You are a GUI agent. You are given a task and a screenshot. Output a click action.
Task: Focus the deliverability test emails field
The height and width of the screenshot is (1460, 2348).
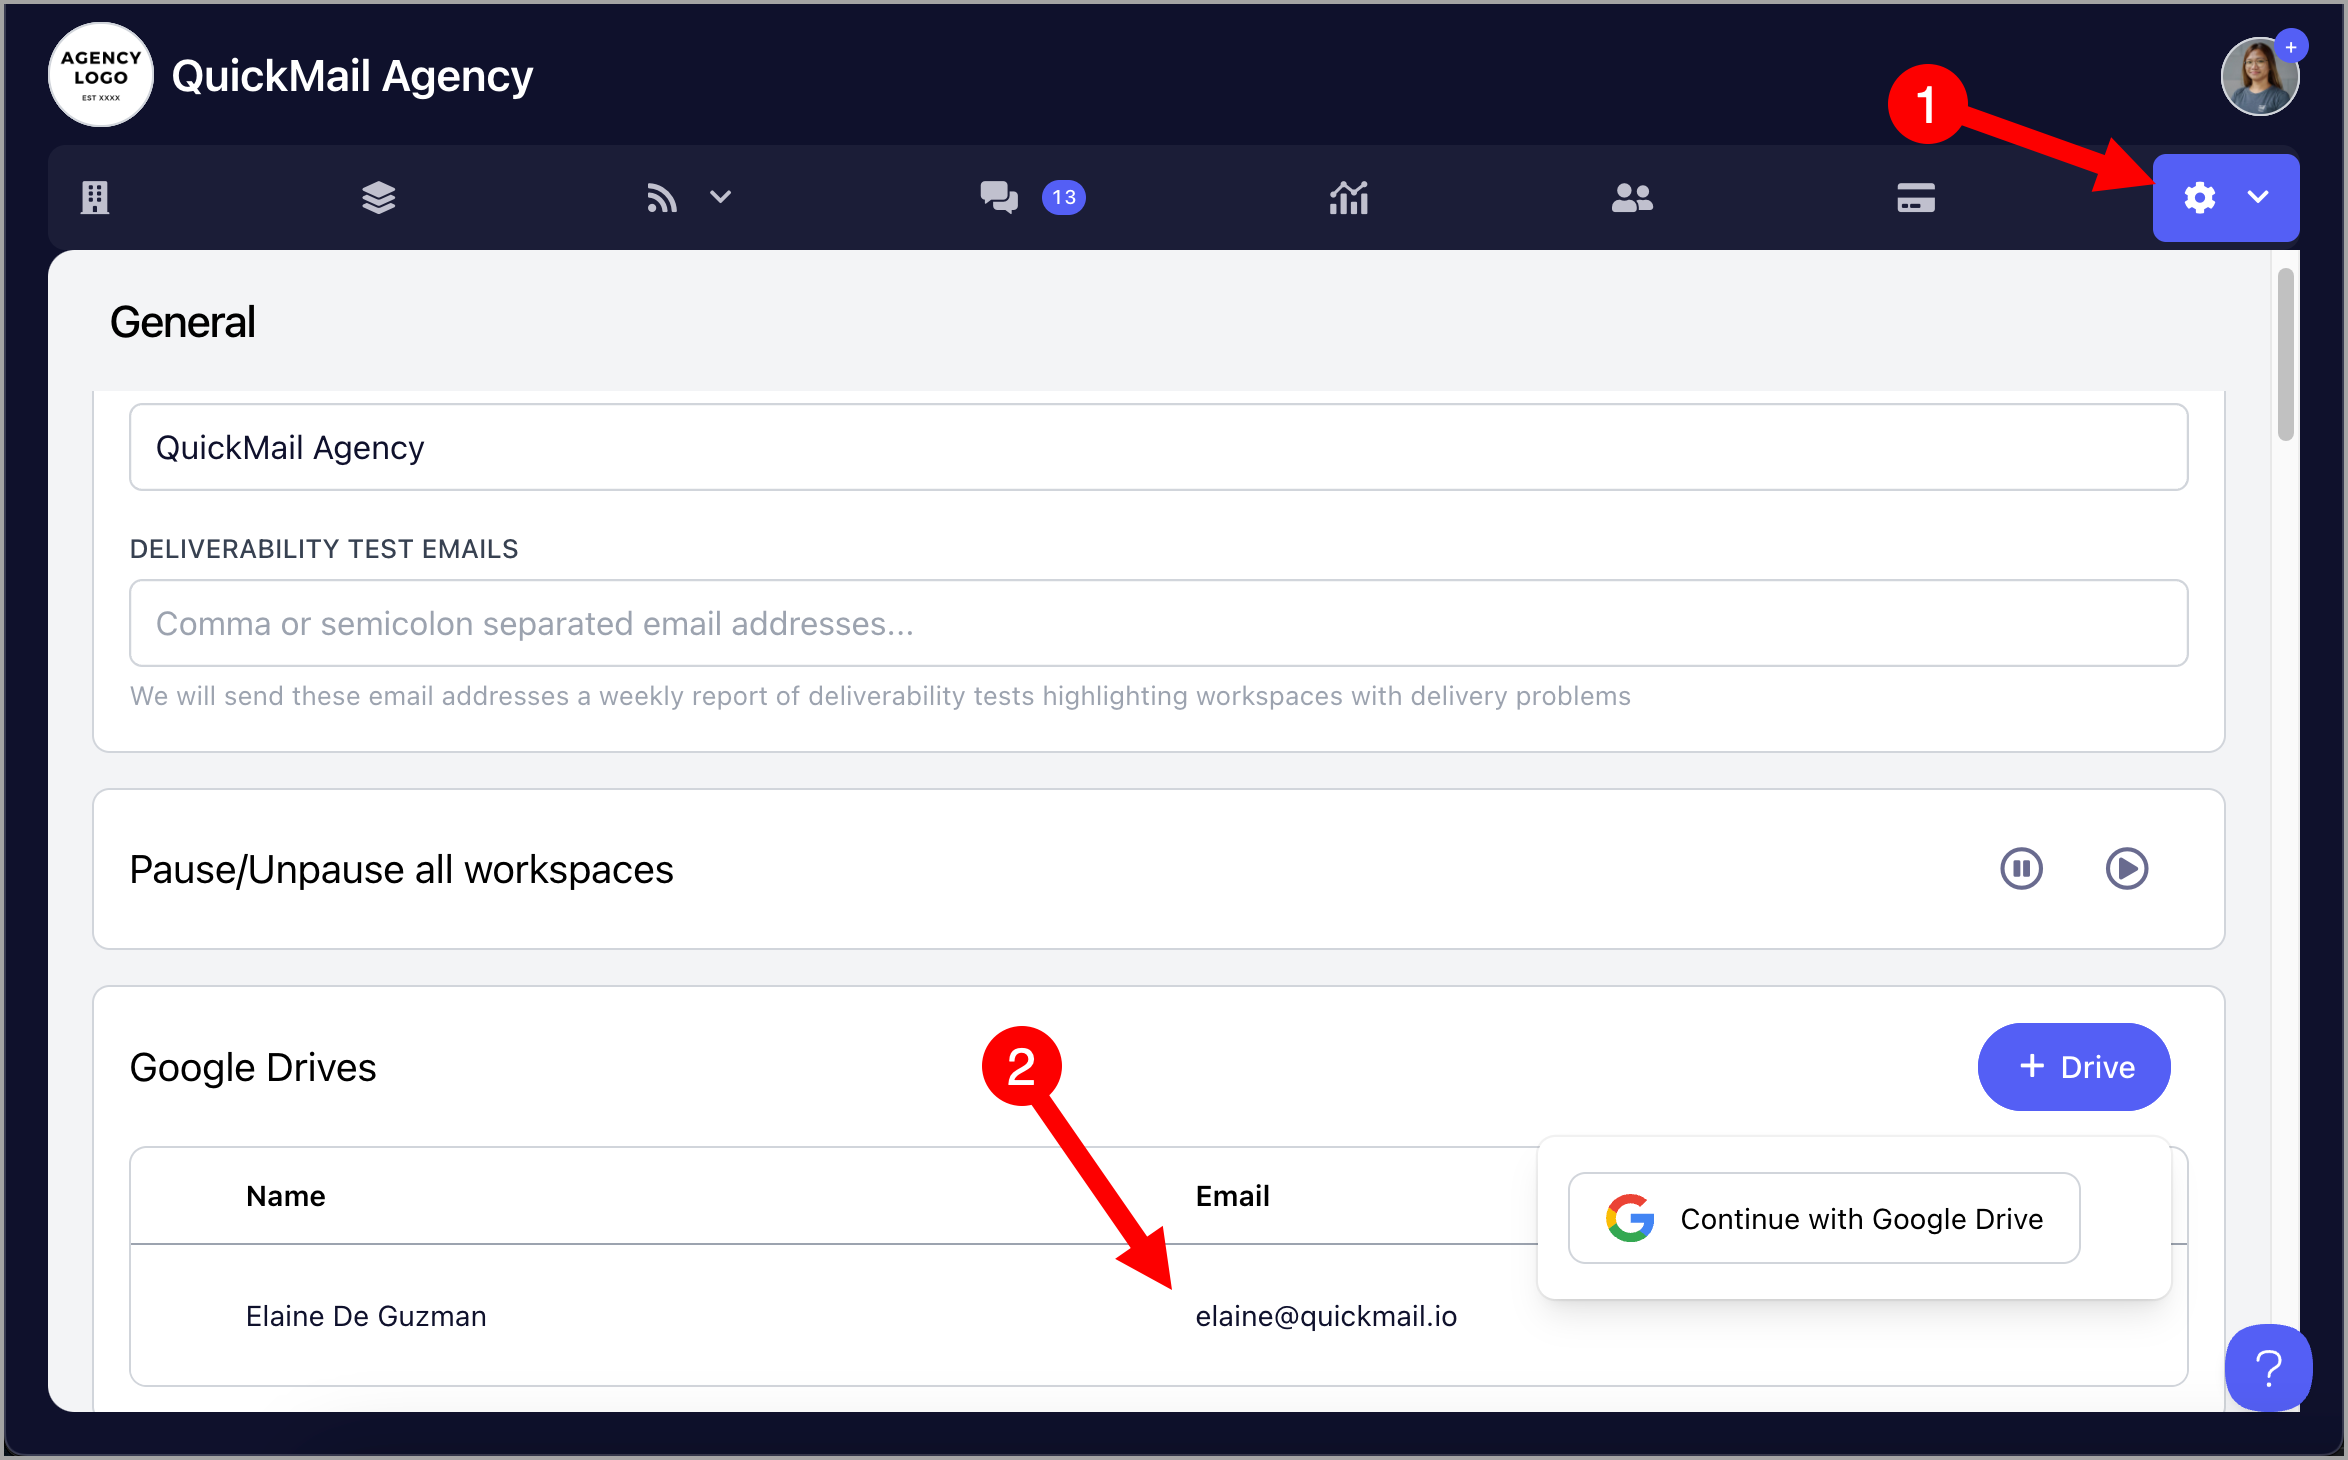click(1159, 623)
